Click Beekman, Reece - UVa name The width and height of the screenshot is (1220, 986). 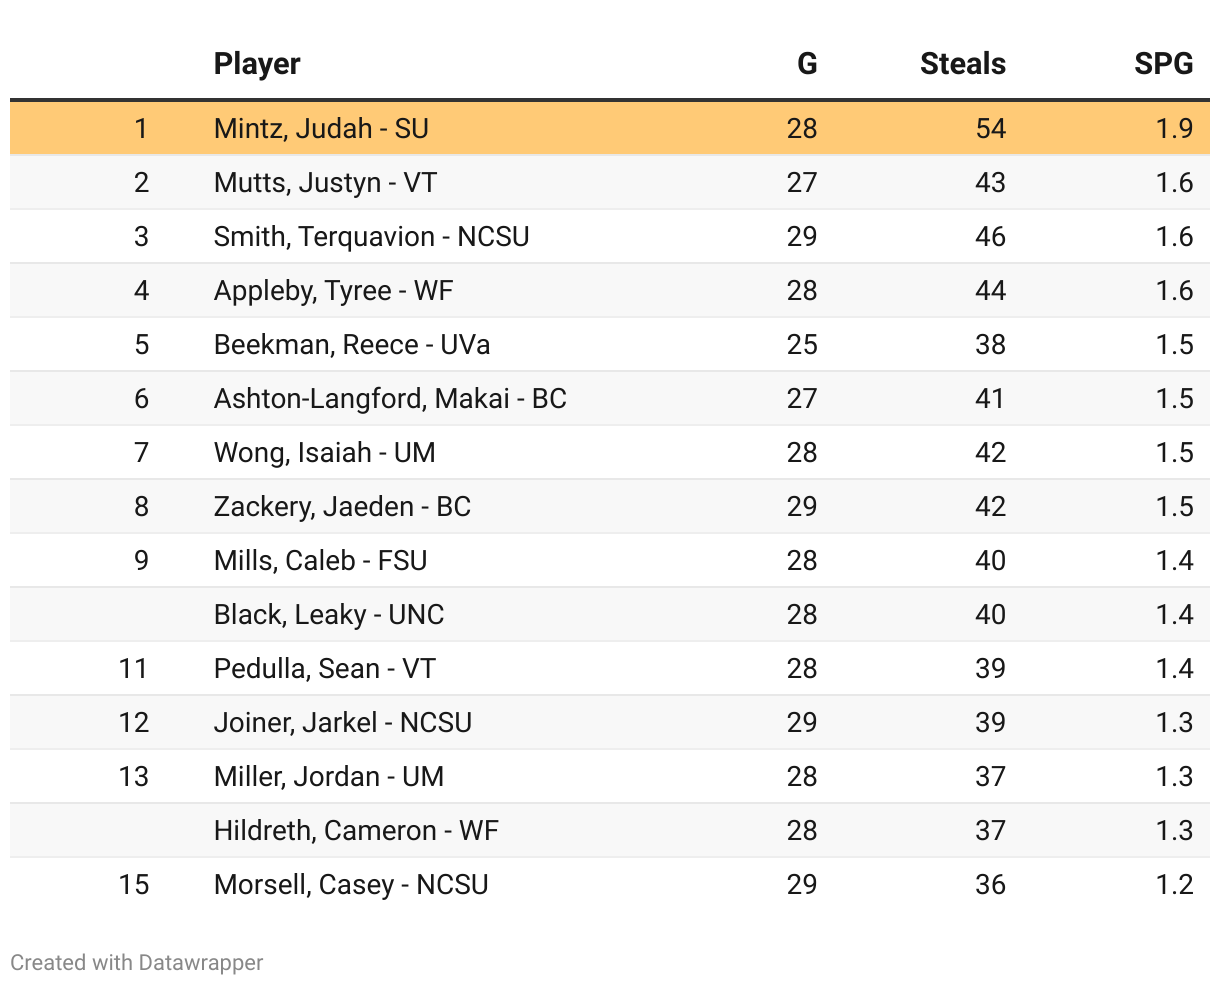[x=351, y=344]
